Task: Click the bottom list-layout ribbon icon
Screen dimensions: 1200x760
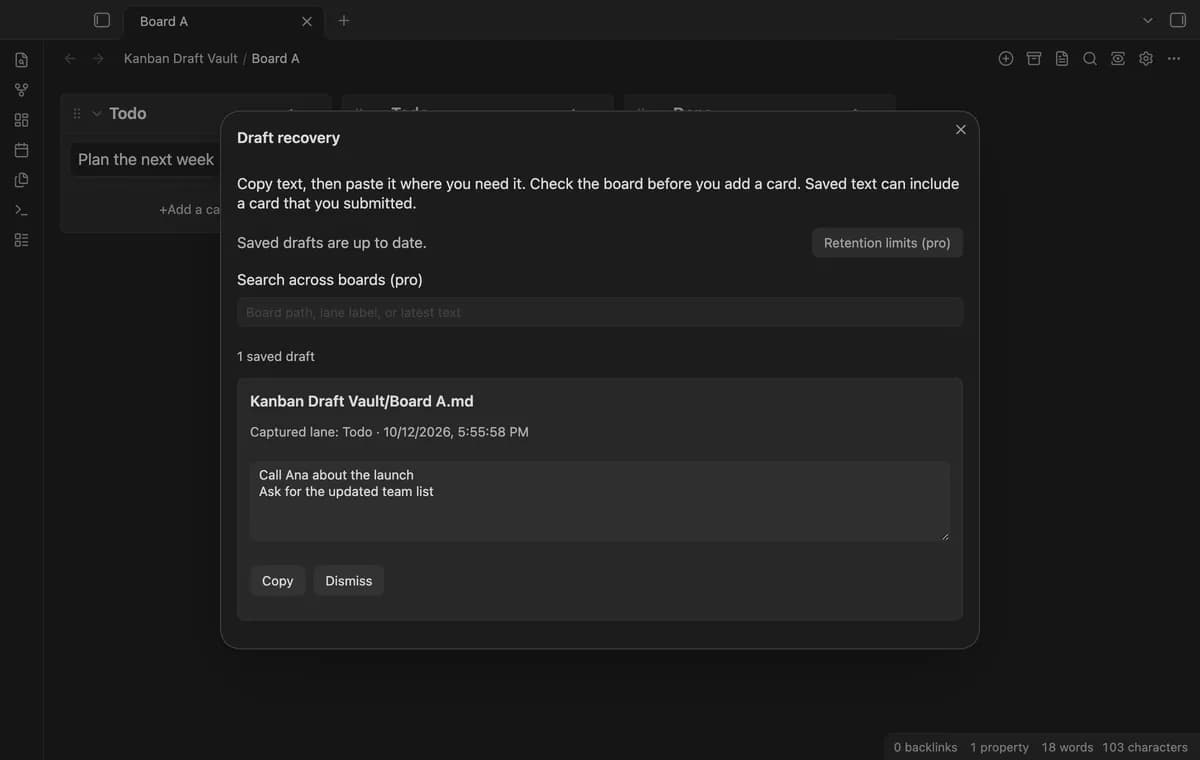Action: [x=21, y=240]
